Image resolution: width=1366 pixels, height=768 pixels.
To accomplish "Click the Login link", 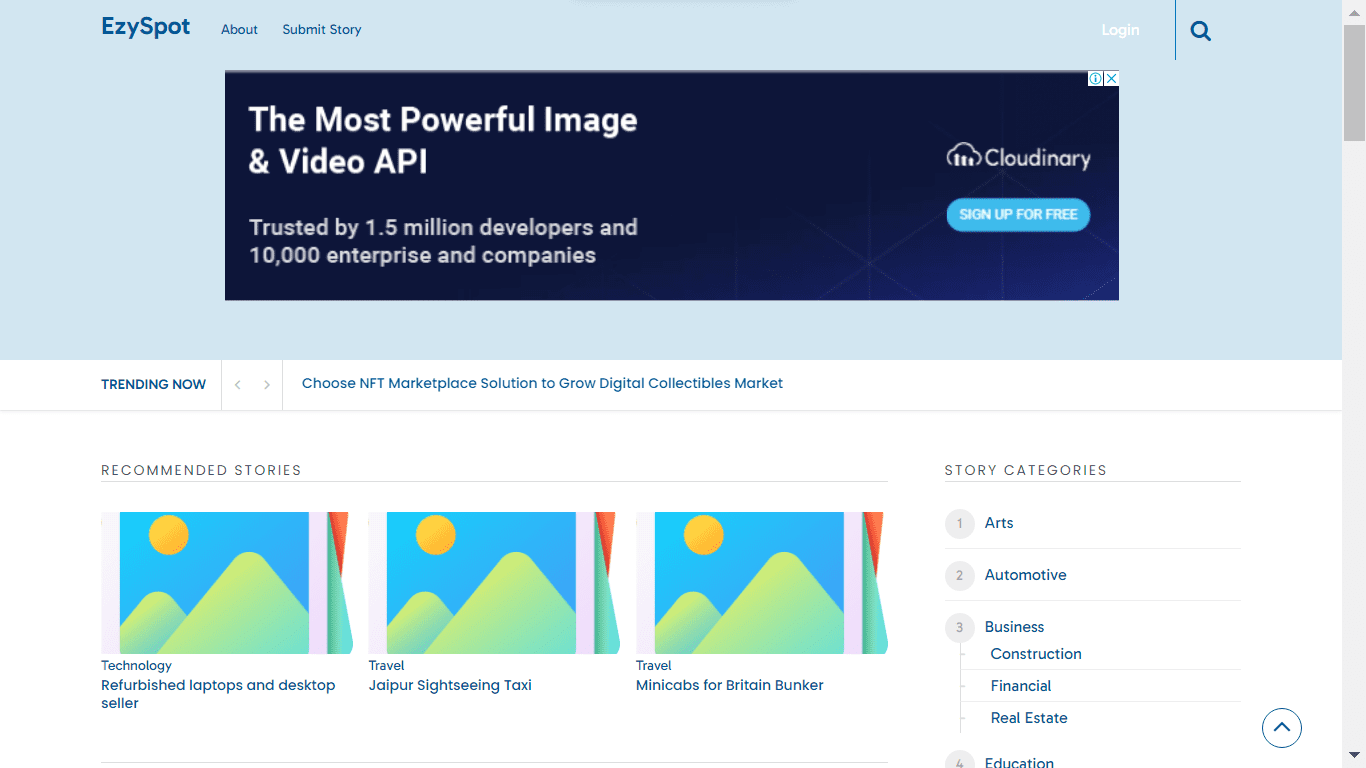I will coord(1120,30).
